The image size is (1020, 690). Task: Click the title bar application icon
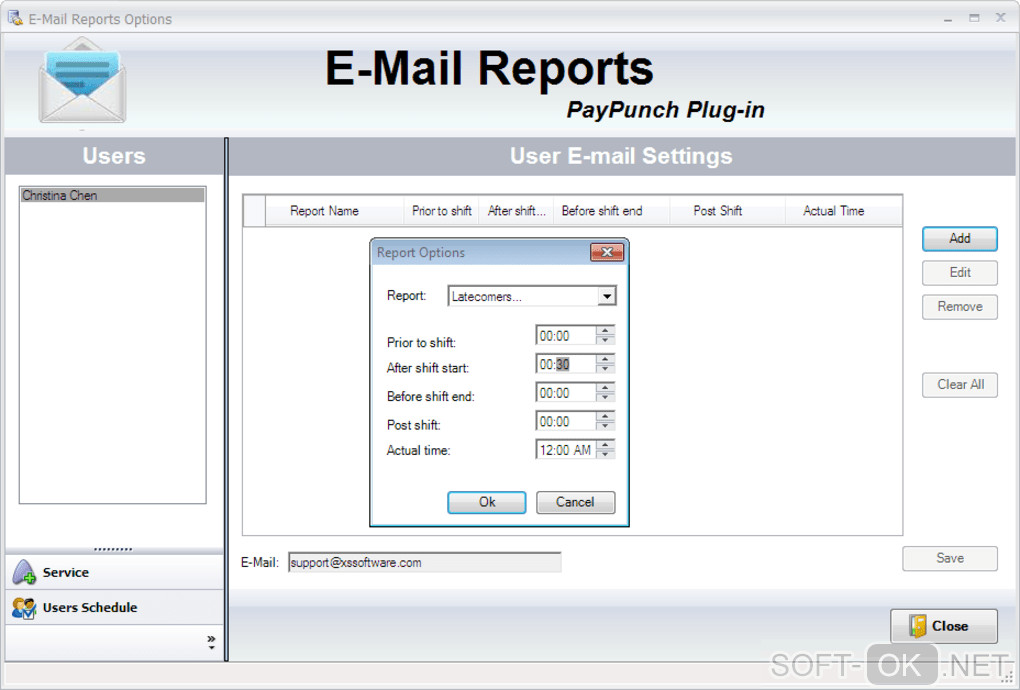(x=14, y=18)
